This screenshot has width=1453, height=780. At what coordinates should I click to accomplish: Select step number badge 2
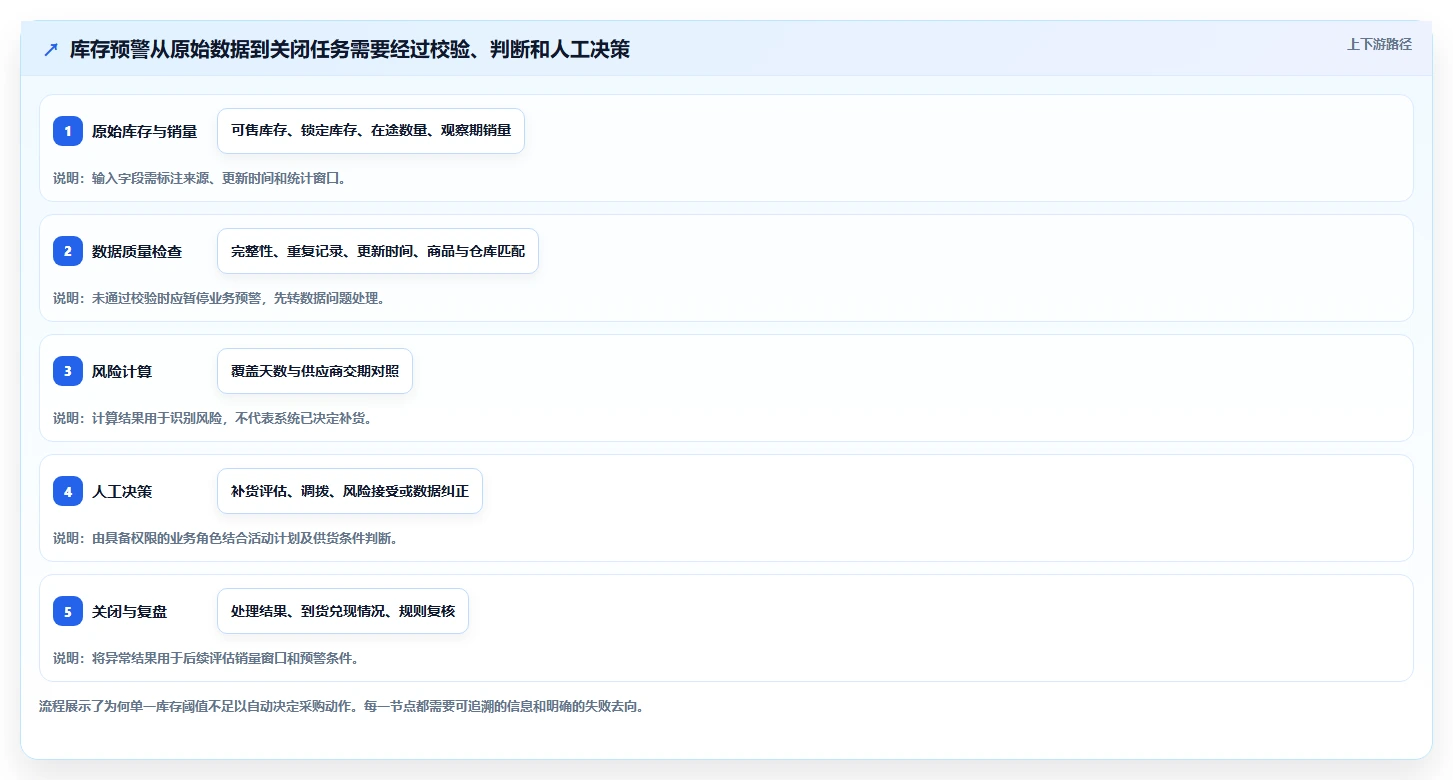68,251
